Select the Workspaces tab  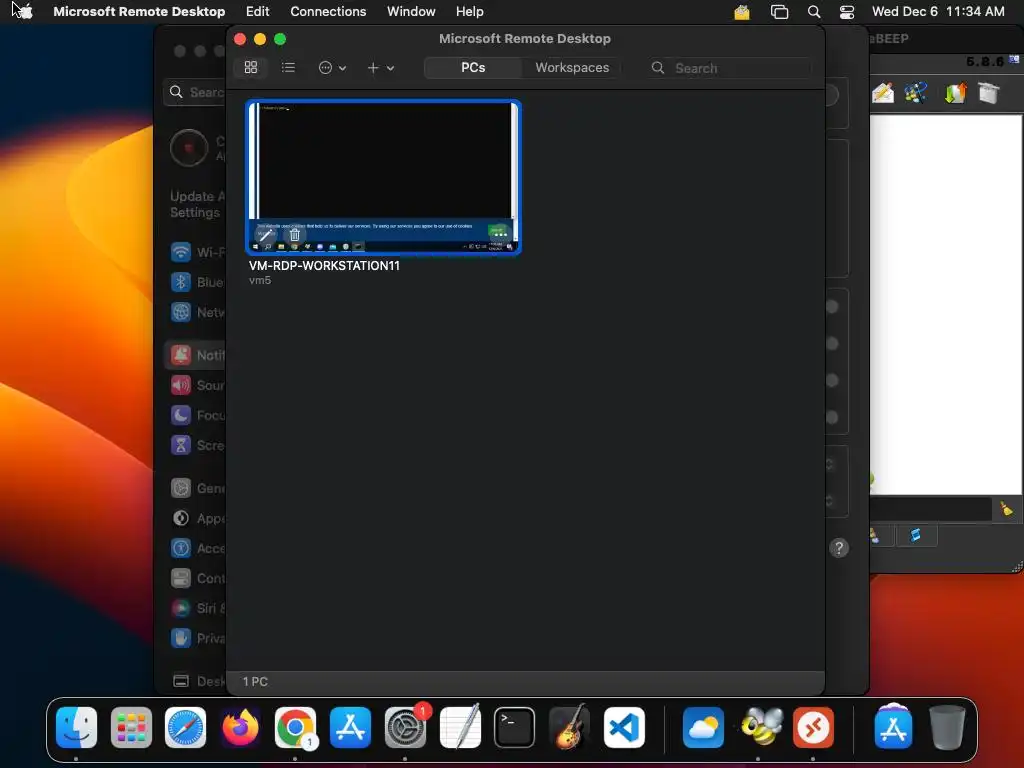click(x=572, y=67)
